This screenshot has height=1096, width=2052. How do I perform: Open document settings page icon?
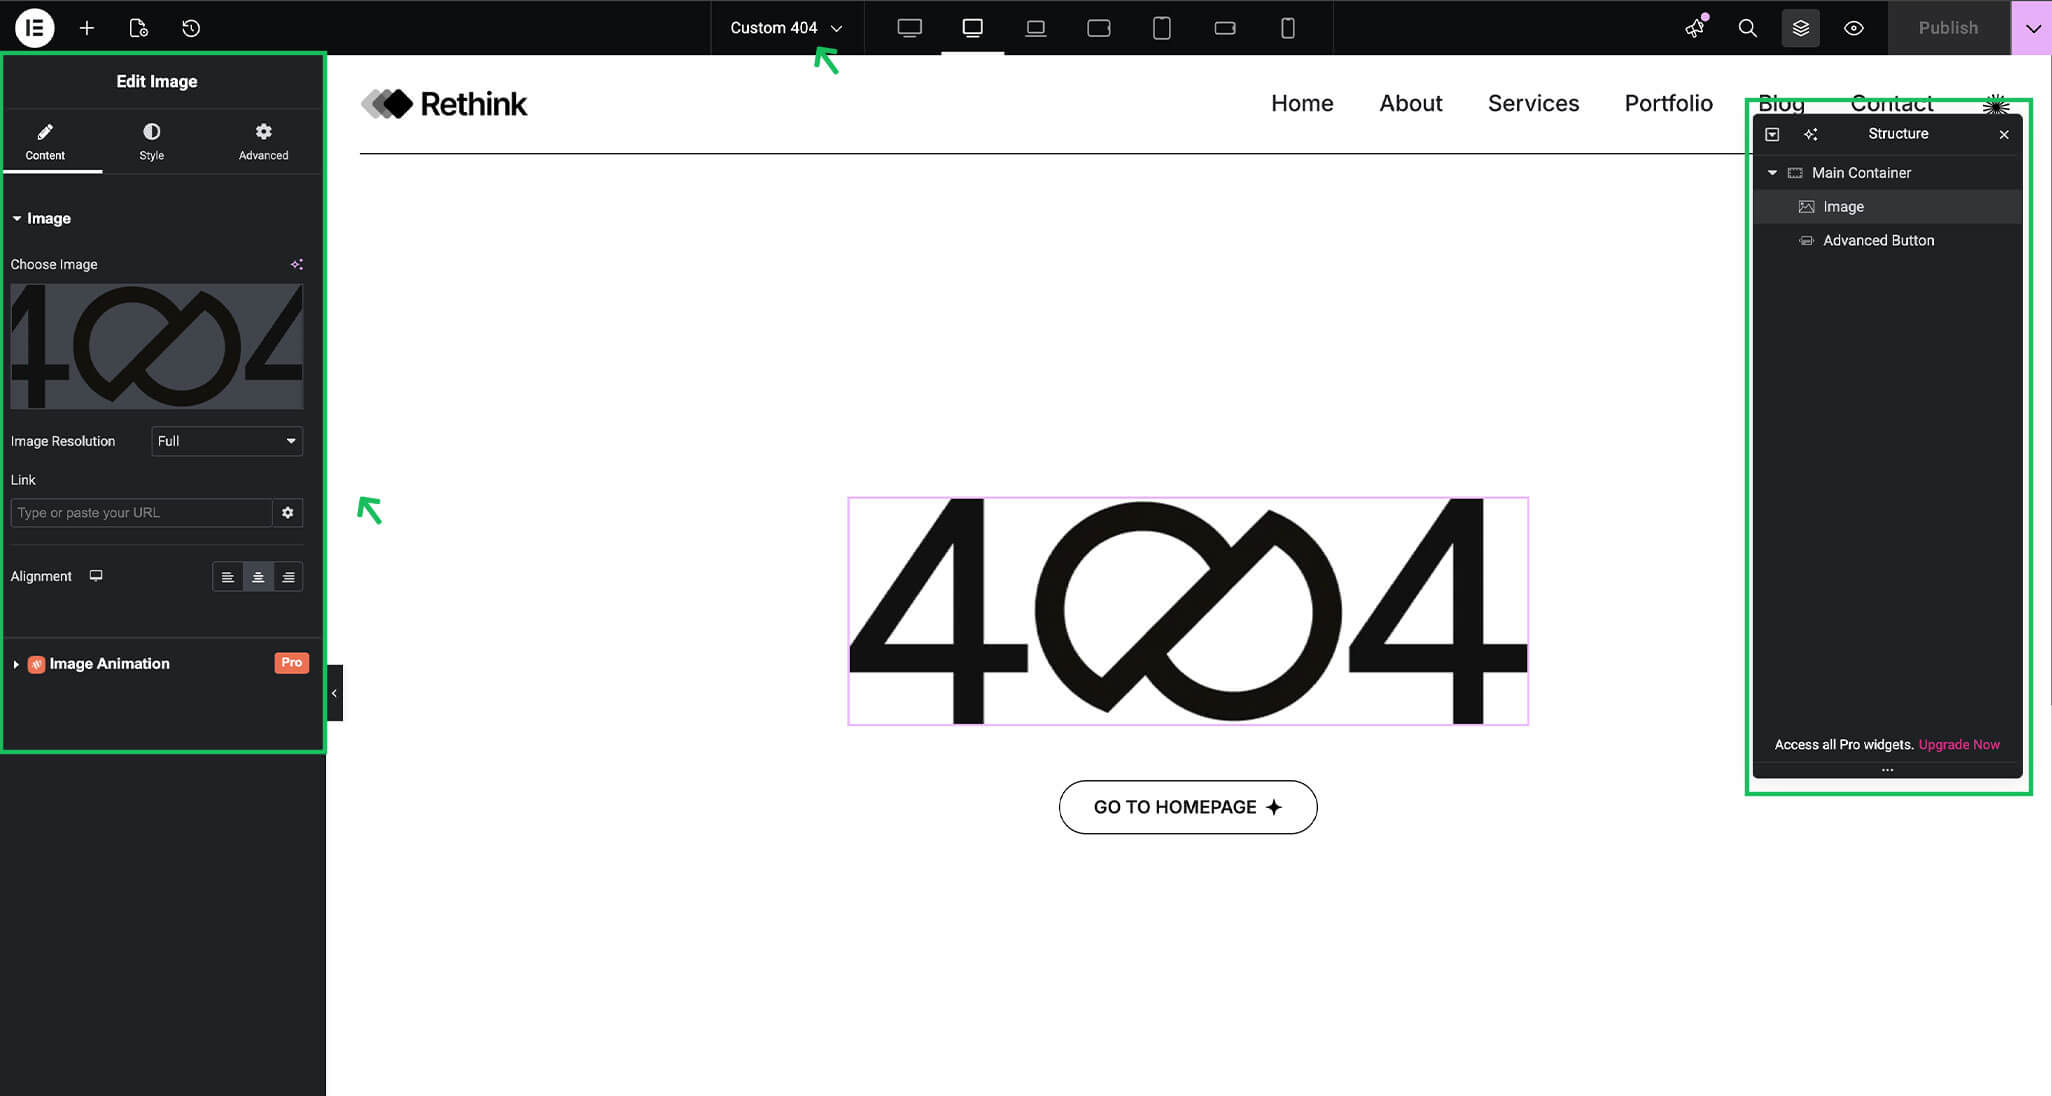pyautogui.click(x=139, y=28)
